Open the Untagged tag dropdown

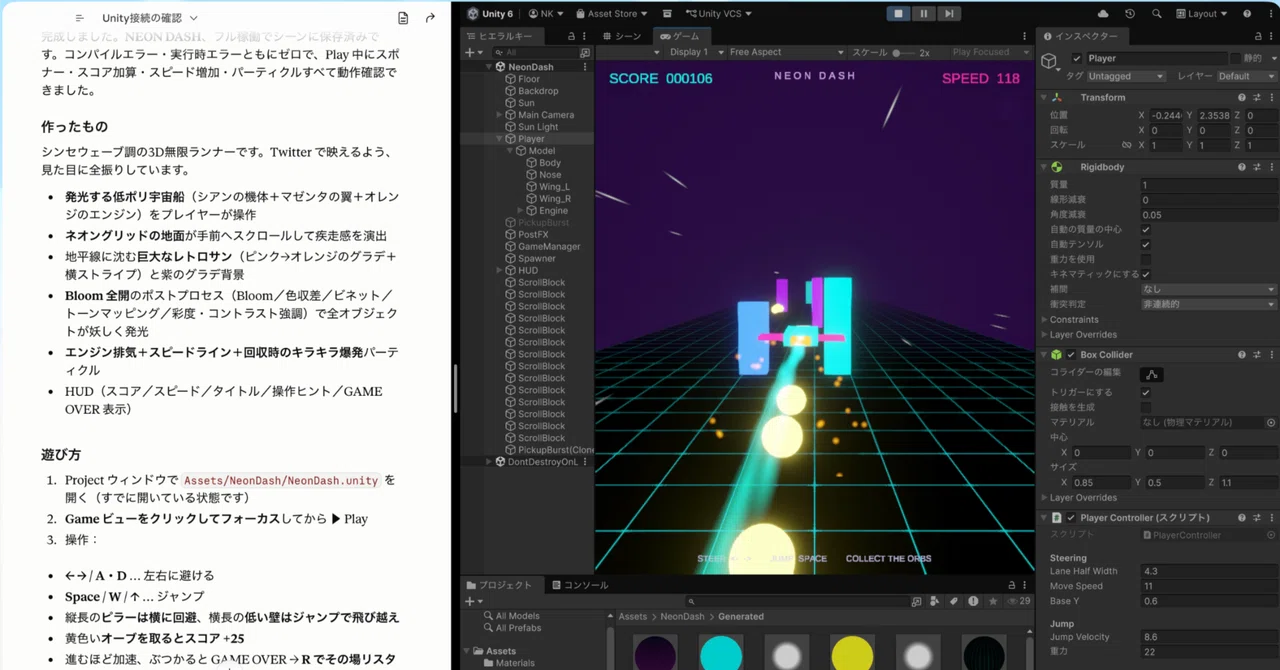tap(1126, 76)
